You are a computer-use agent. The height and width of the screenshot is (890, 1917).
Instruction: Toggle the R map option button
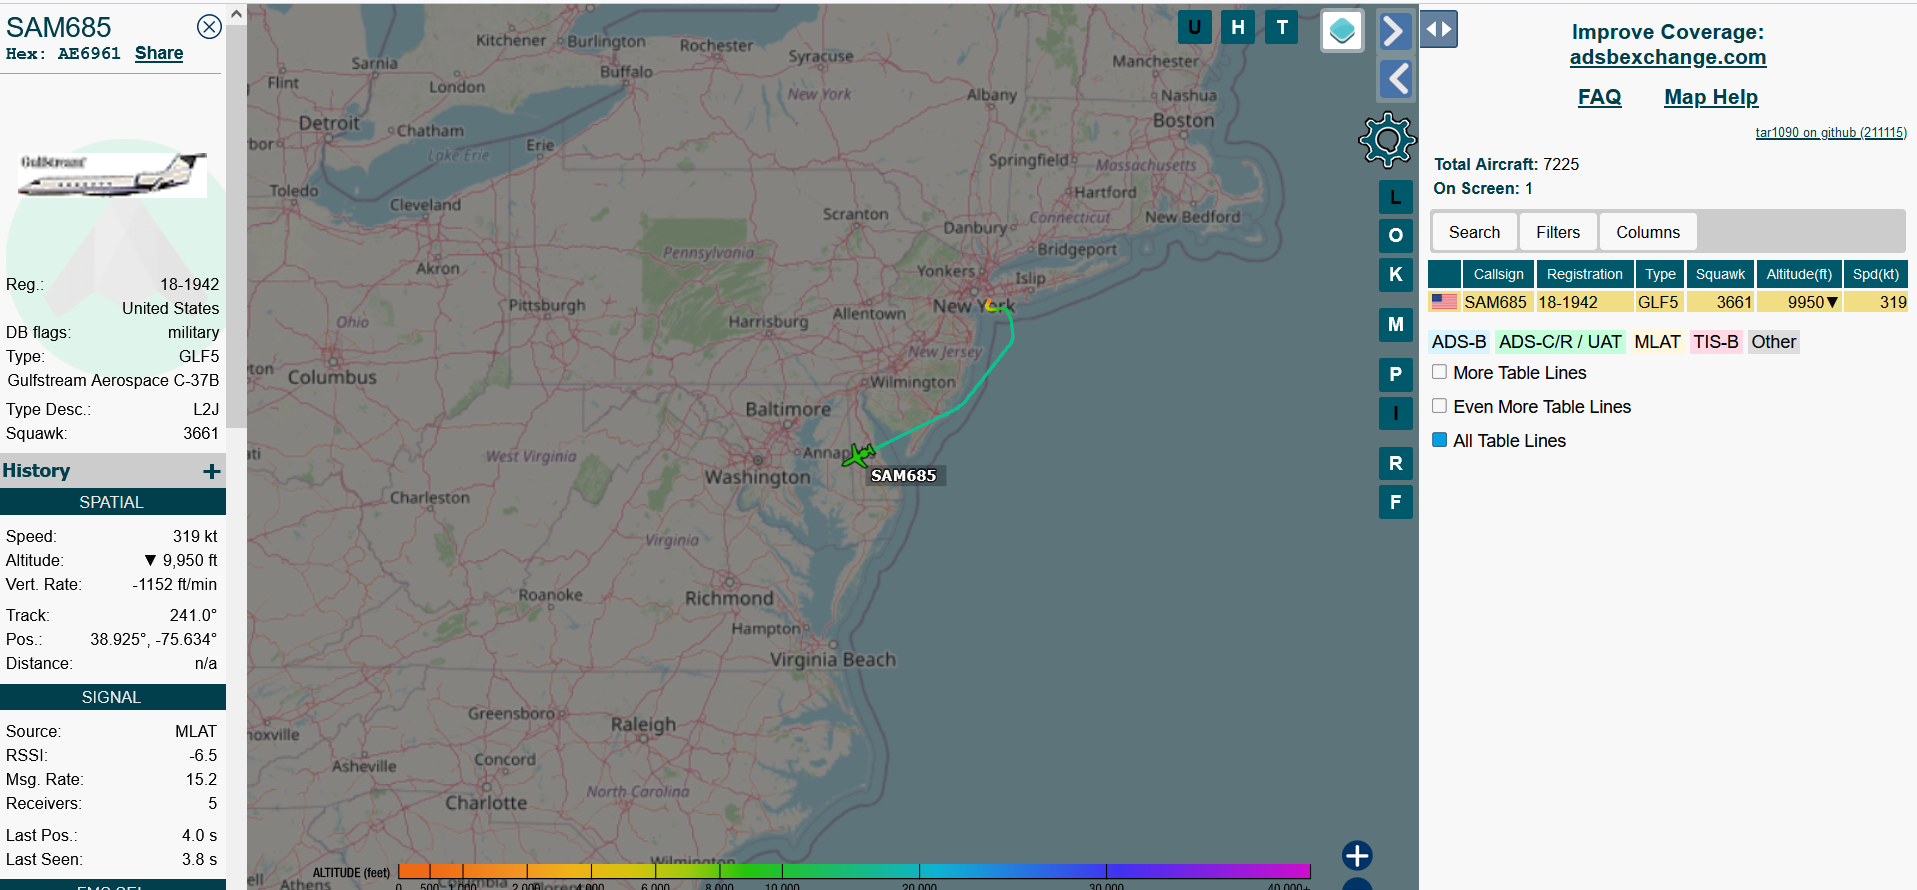[1396, 463]
